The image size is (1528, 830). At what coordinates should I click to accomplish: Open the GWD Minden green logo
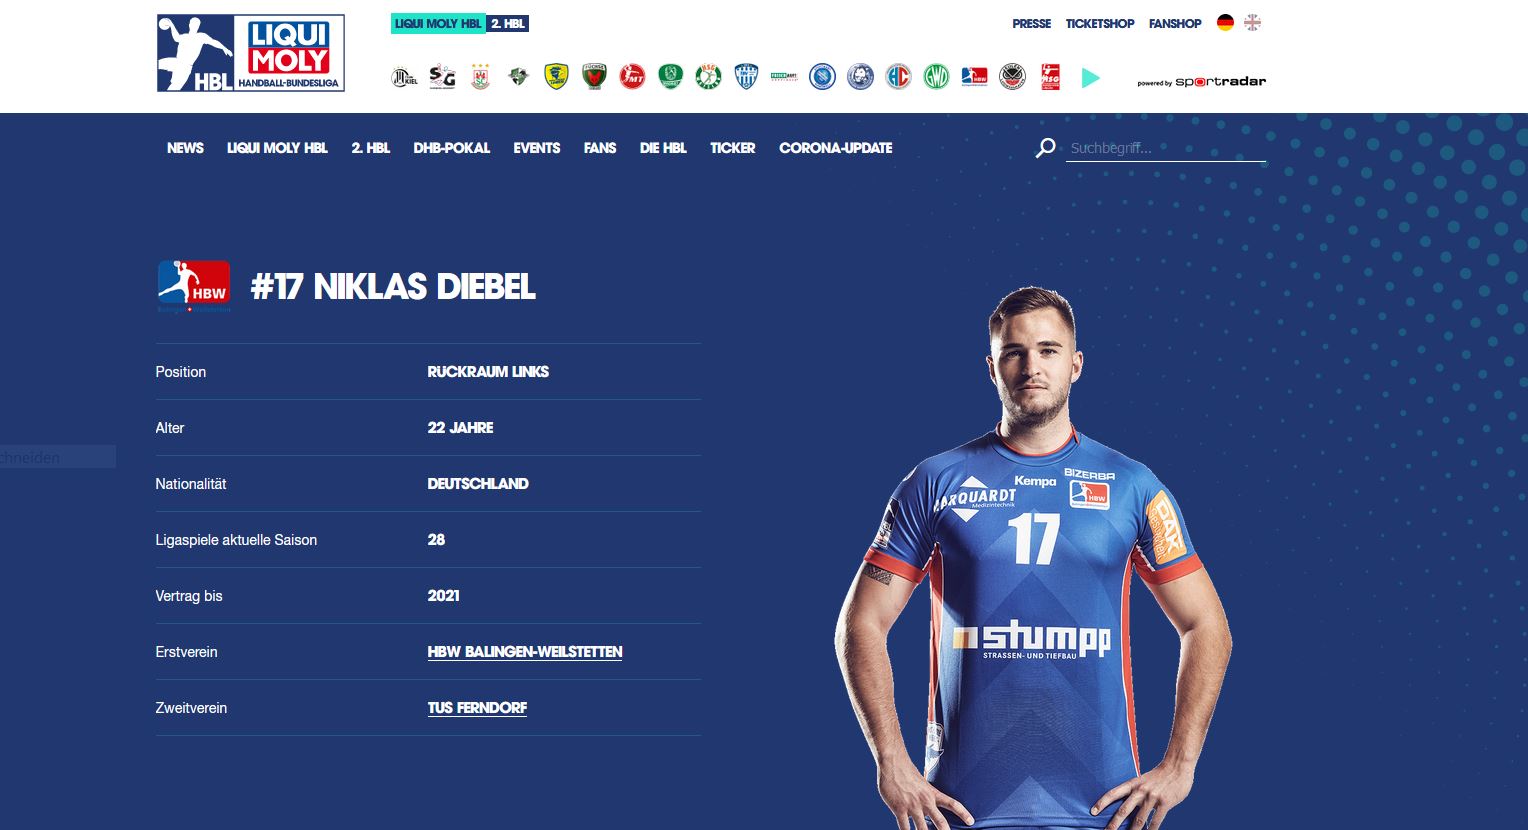[936, 77]
